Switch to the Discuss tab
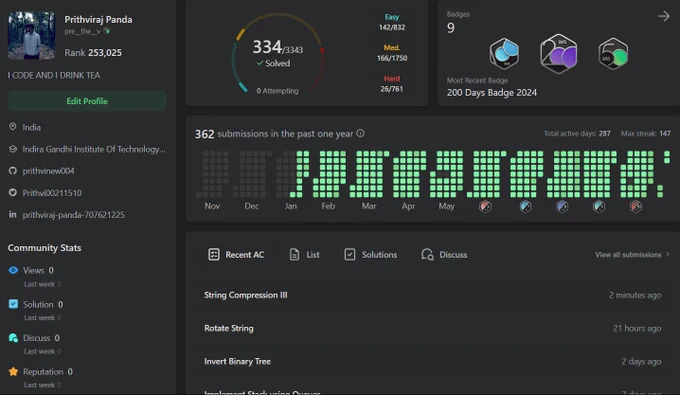680x395 pixels. coord(444,255)
